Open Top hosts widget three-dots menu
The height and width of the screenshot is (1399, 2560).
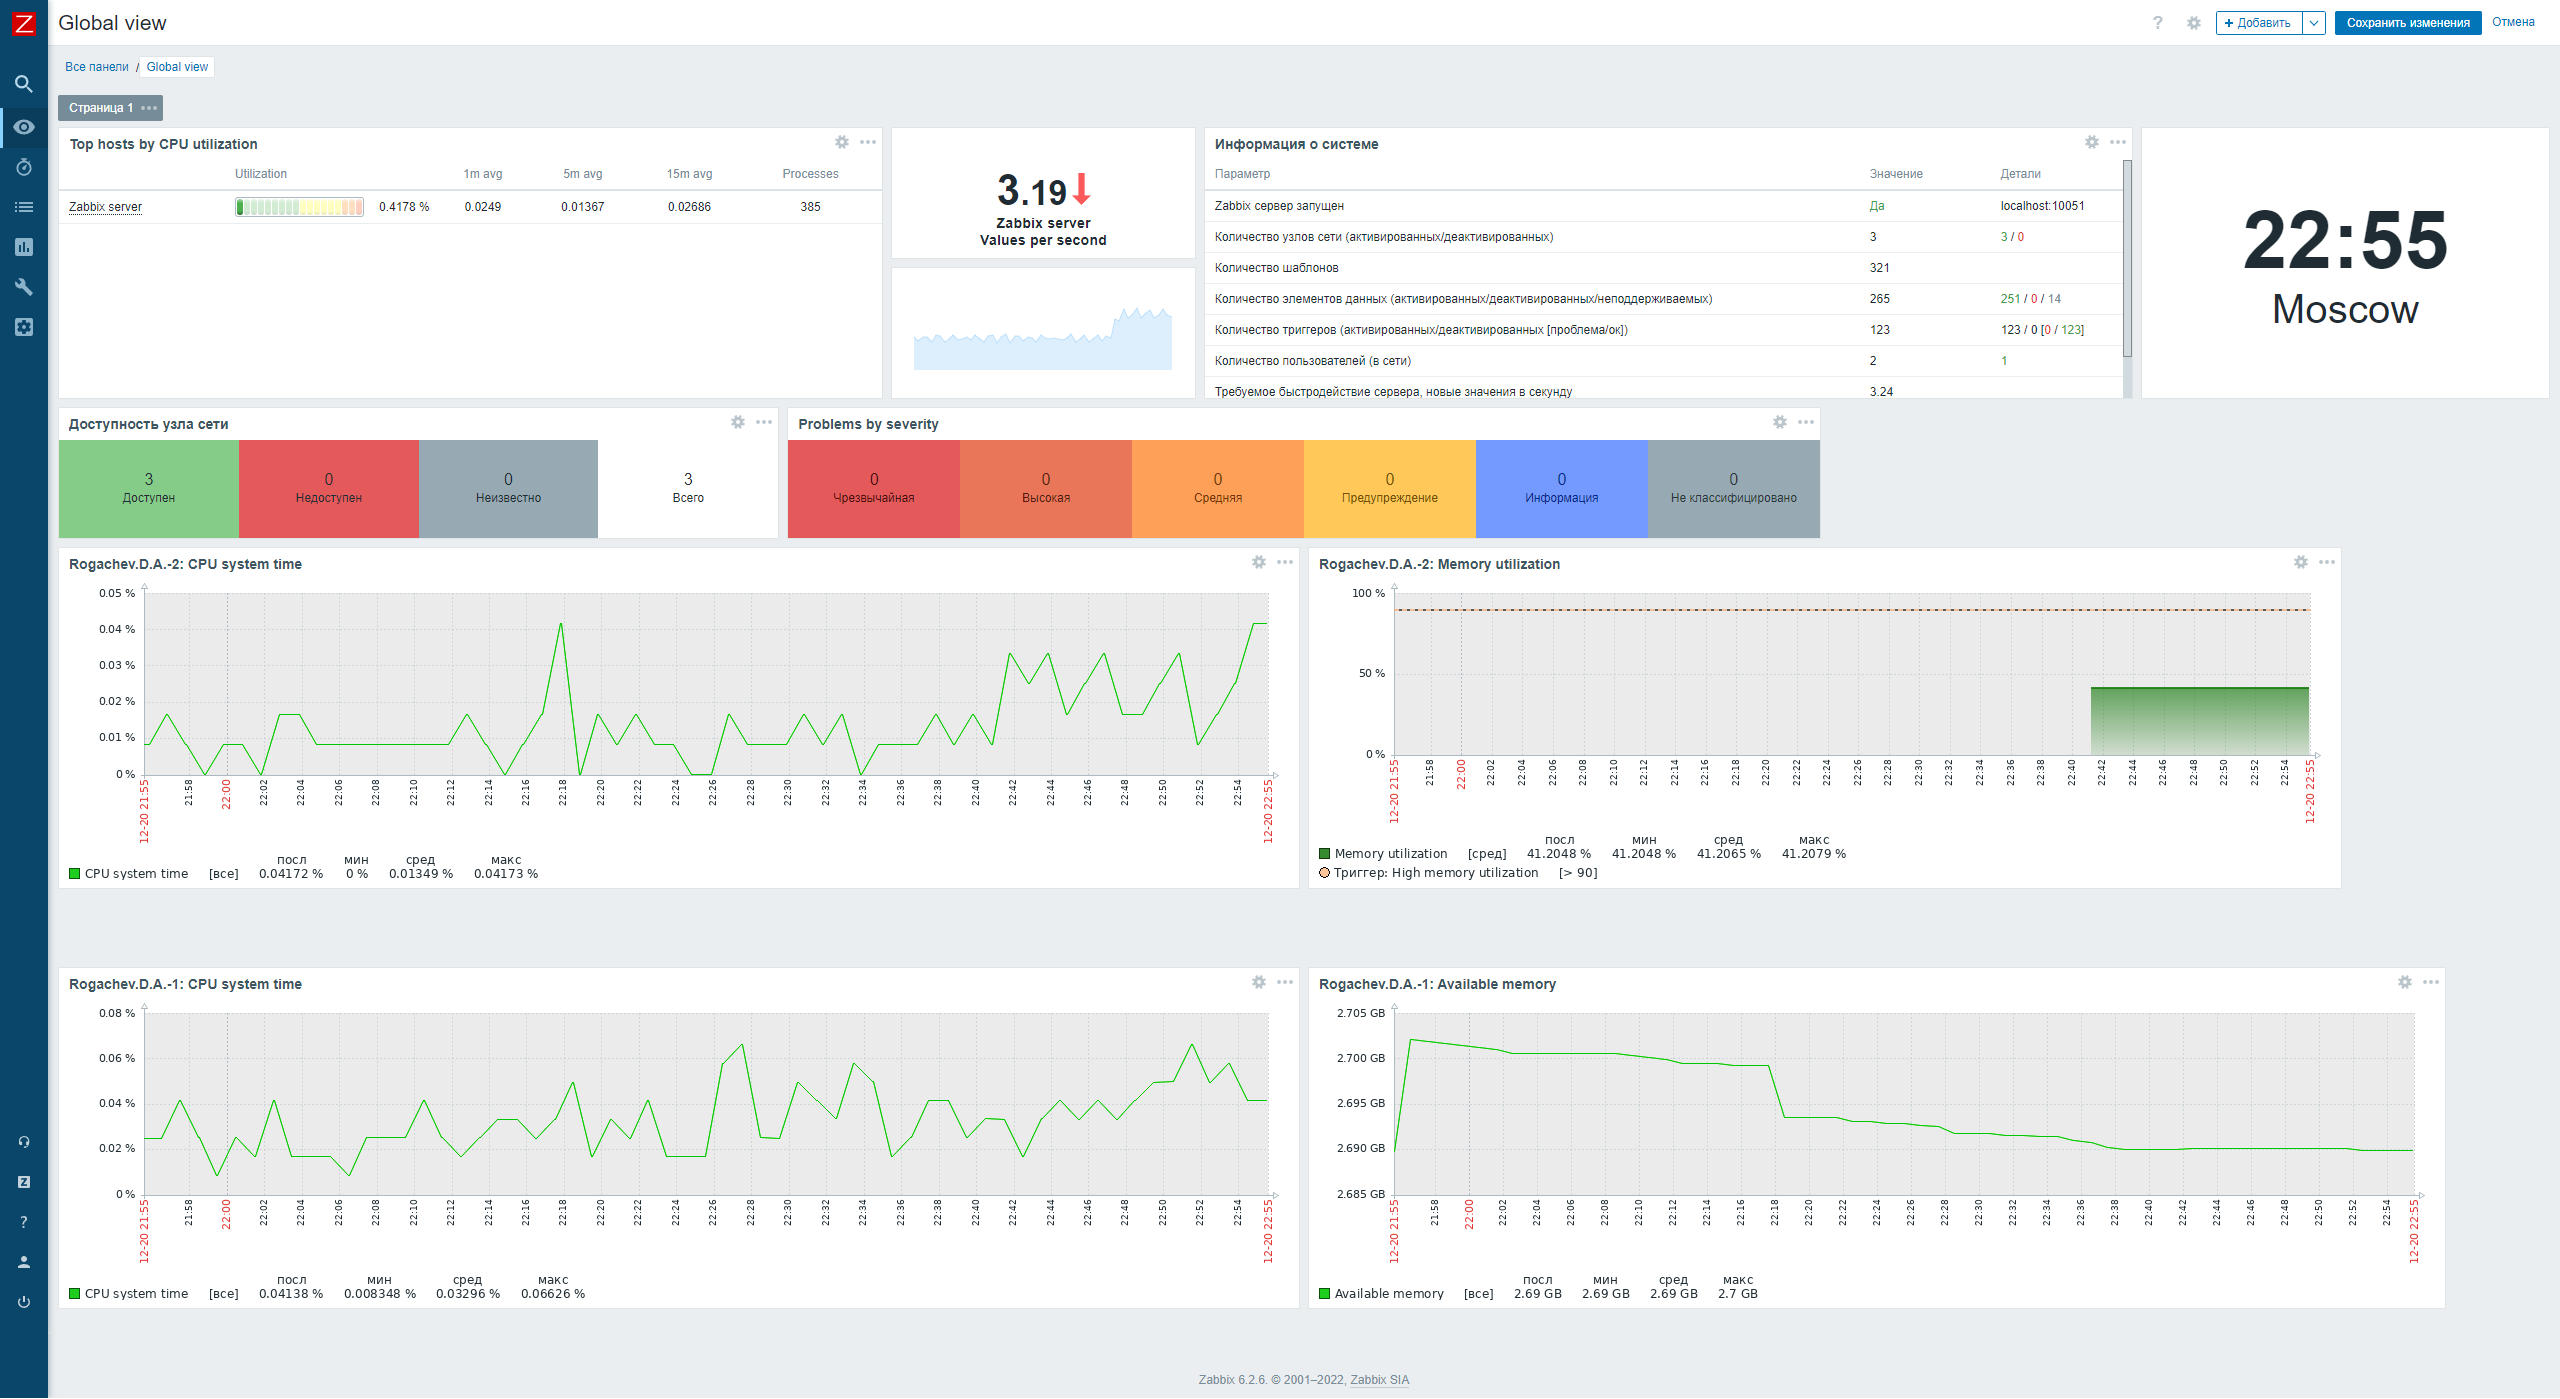click(868, 142)
